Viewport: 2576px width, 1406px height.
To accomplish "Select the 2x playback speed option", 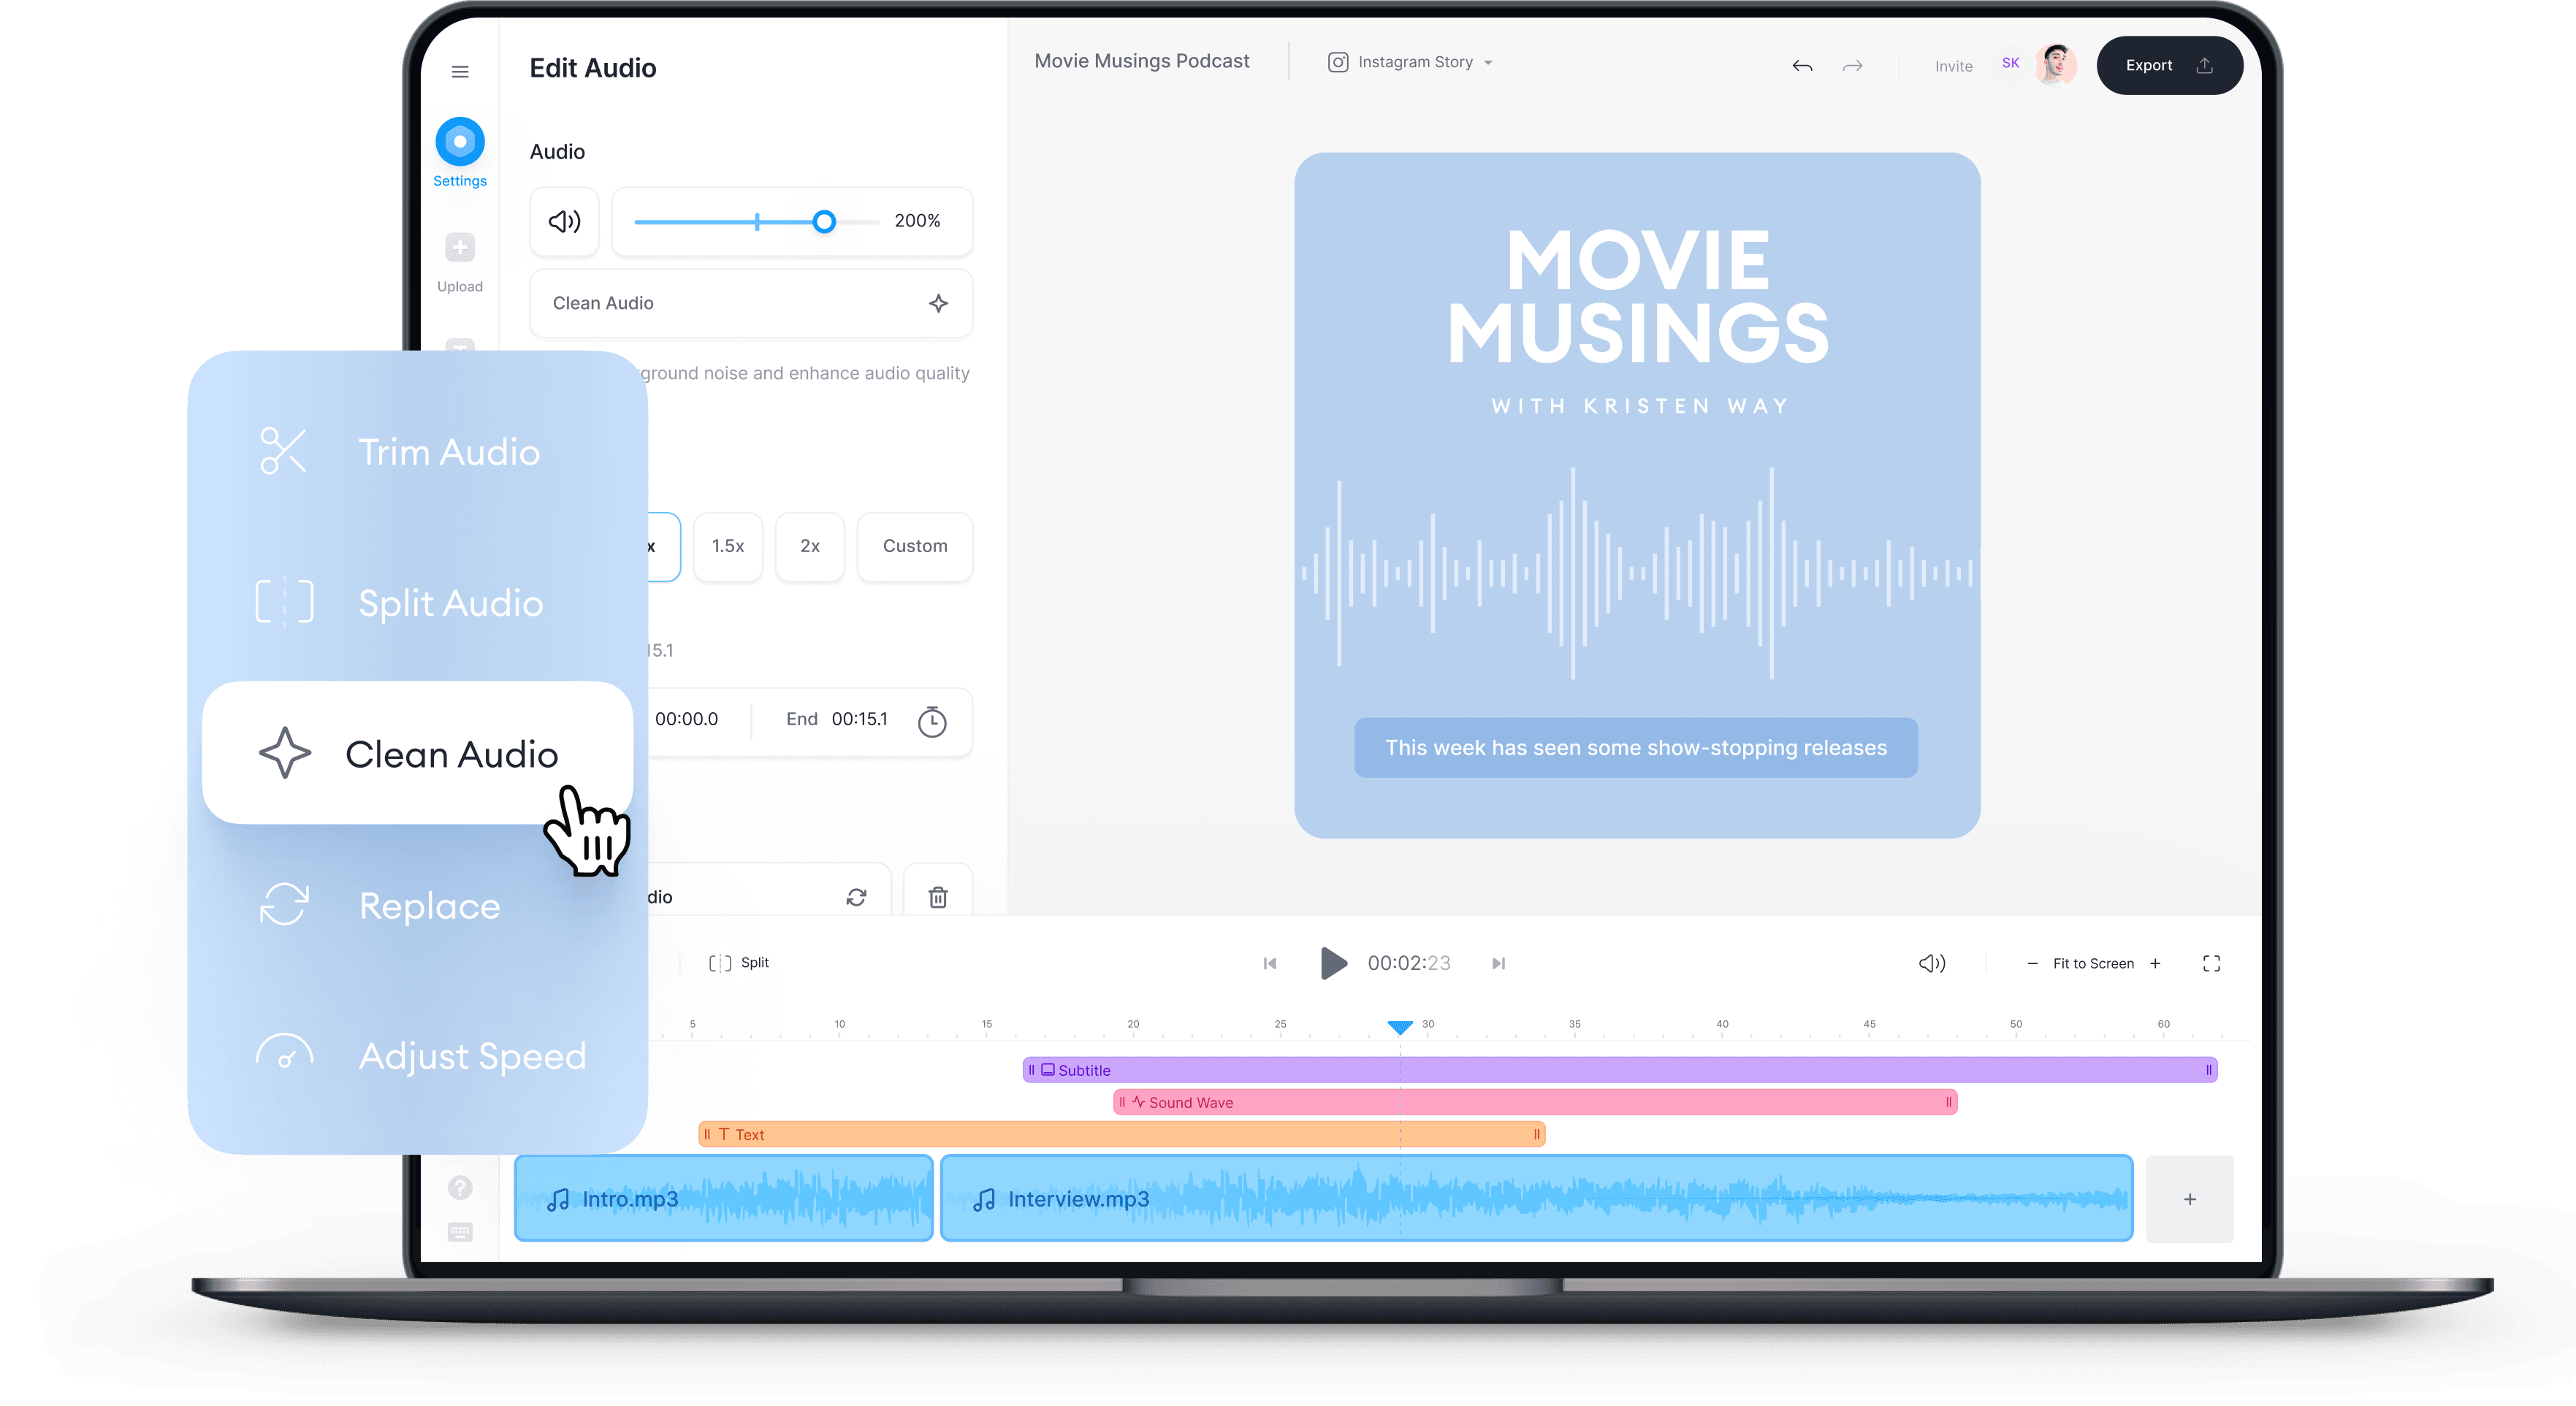I will (x=809, y=546).
